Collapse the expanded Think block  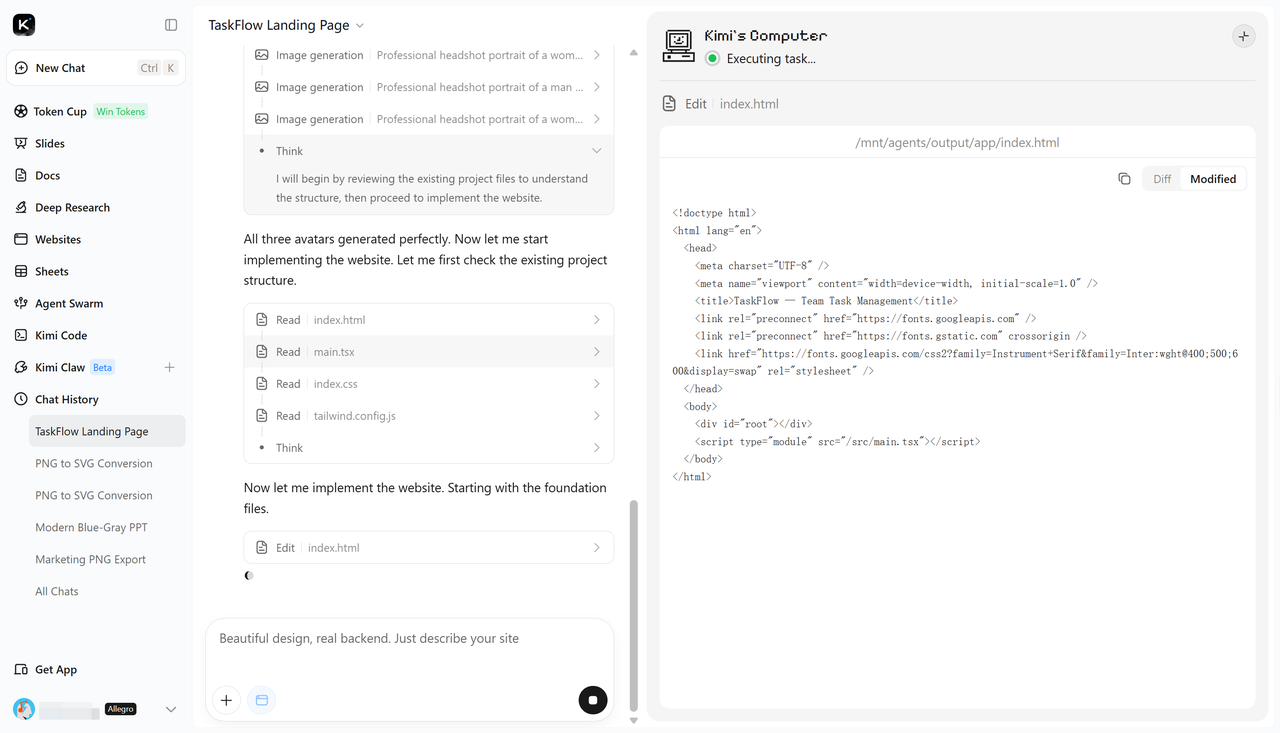597,151
